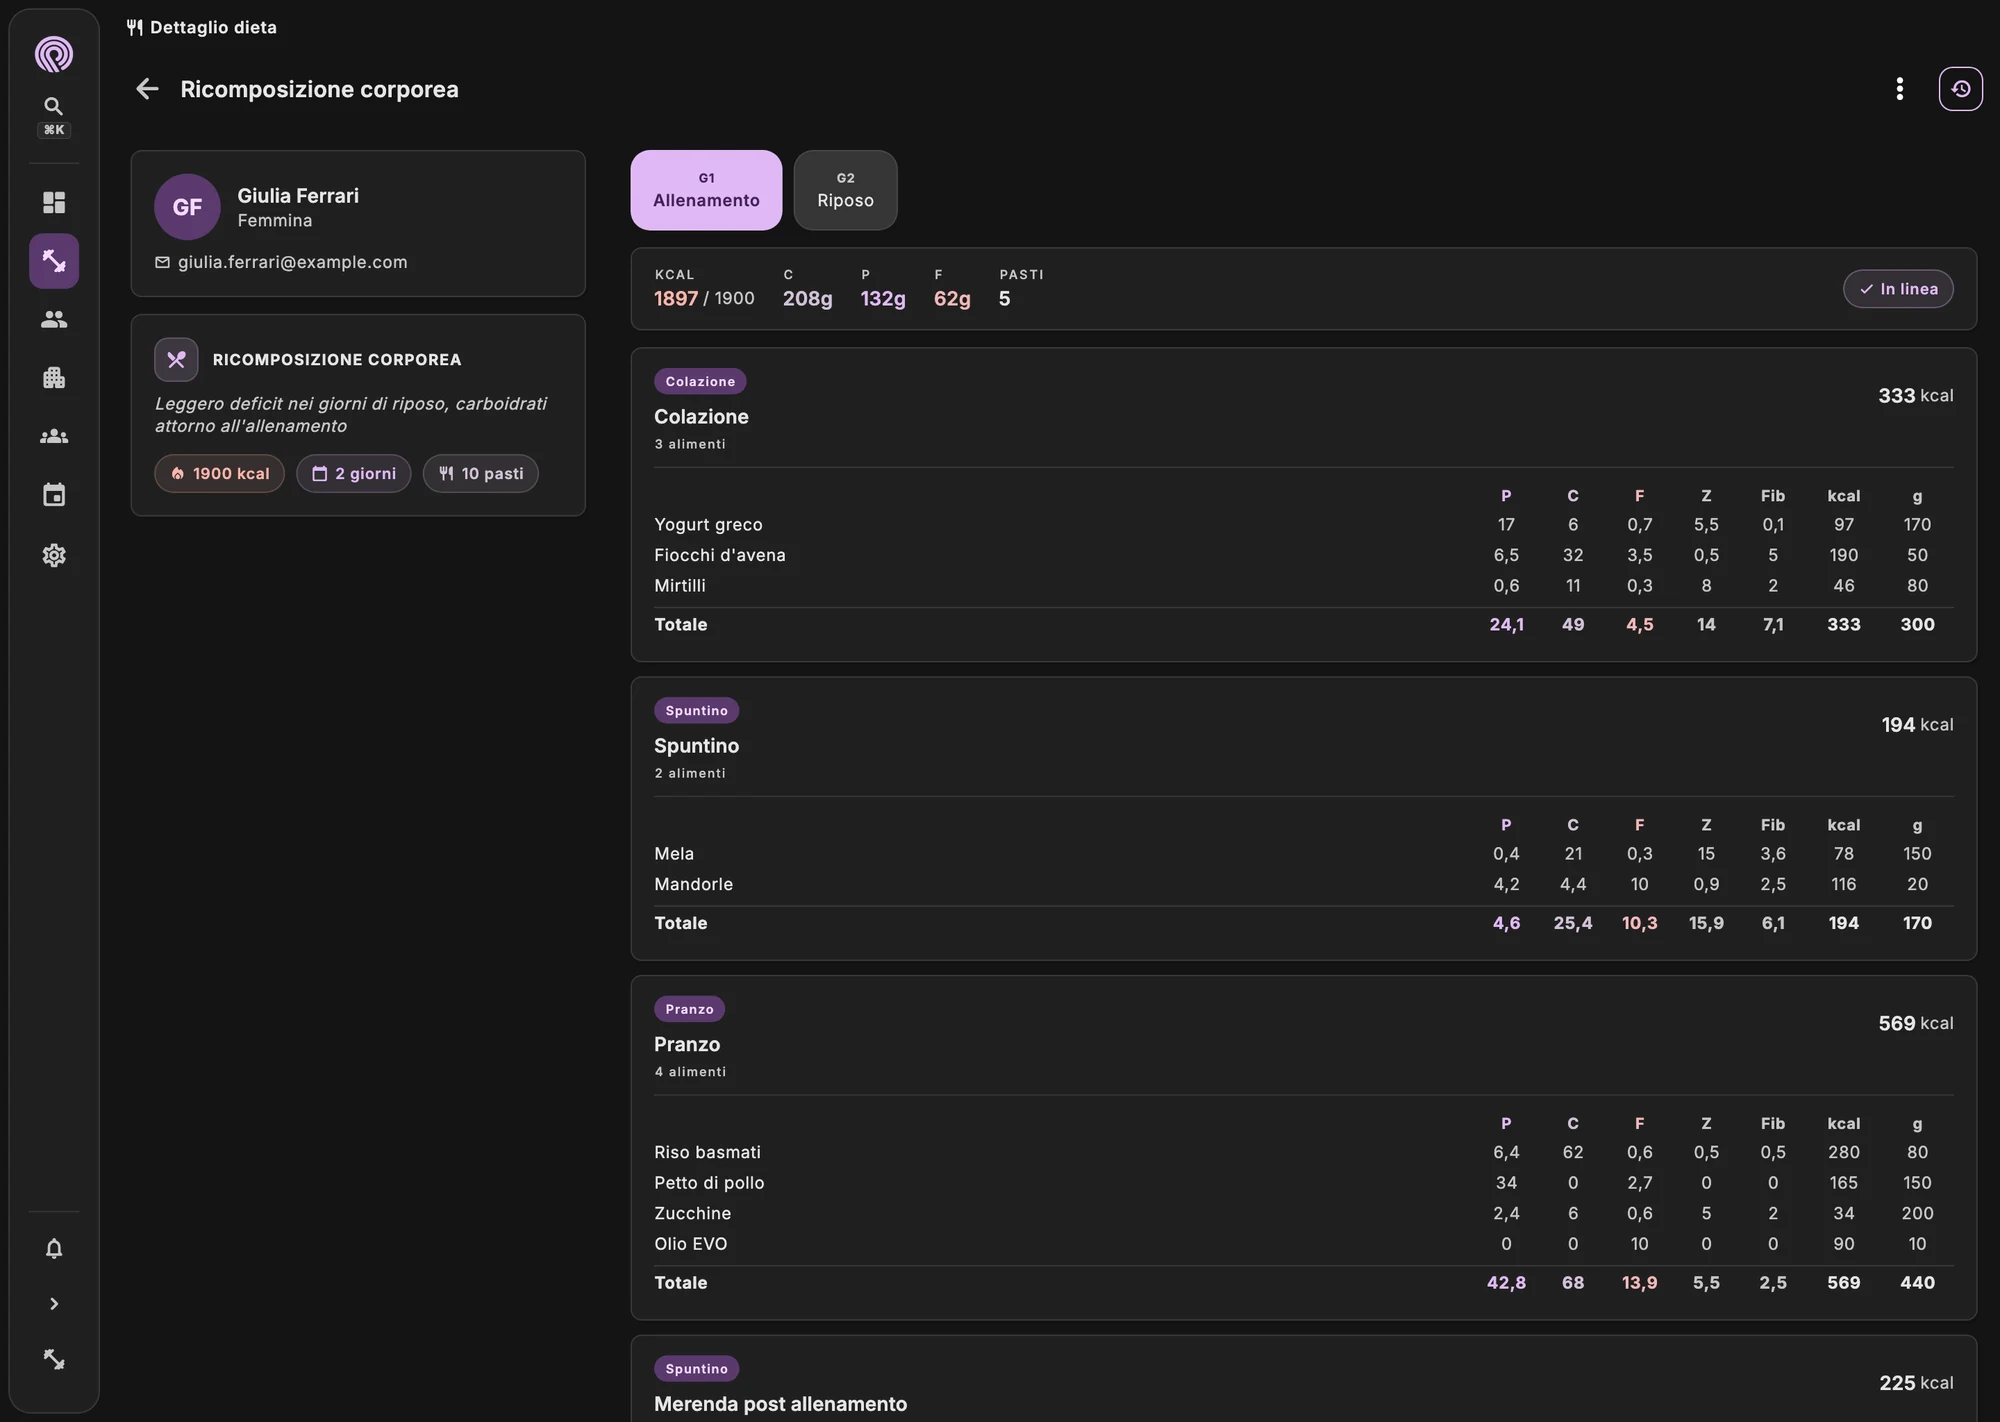Open the building organization icon

(x=54, y=378)
